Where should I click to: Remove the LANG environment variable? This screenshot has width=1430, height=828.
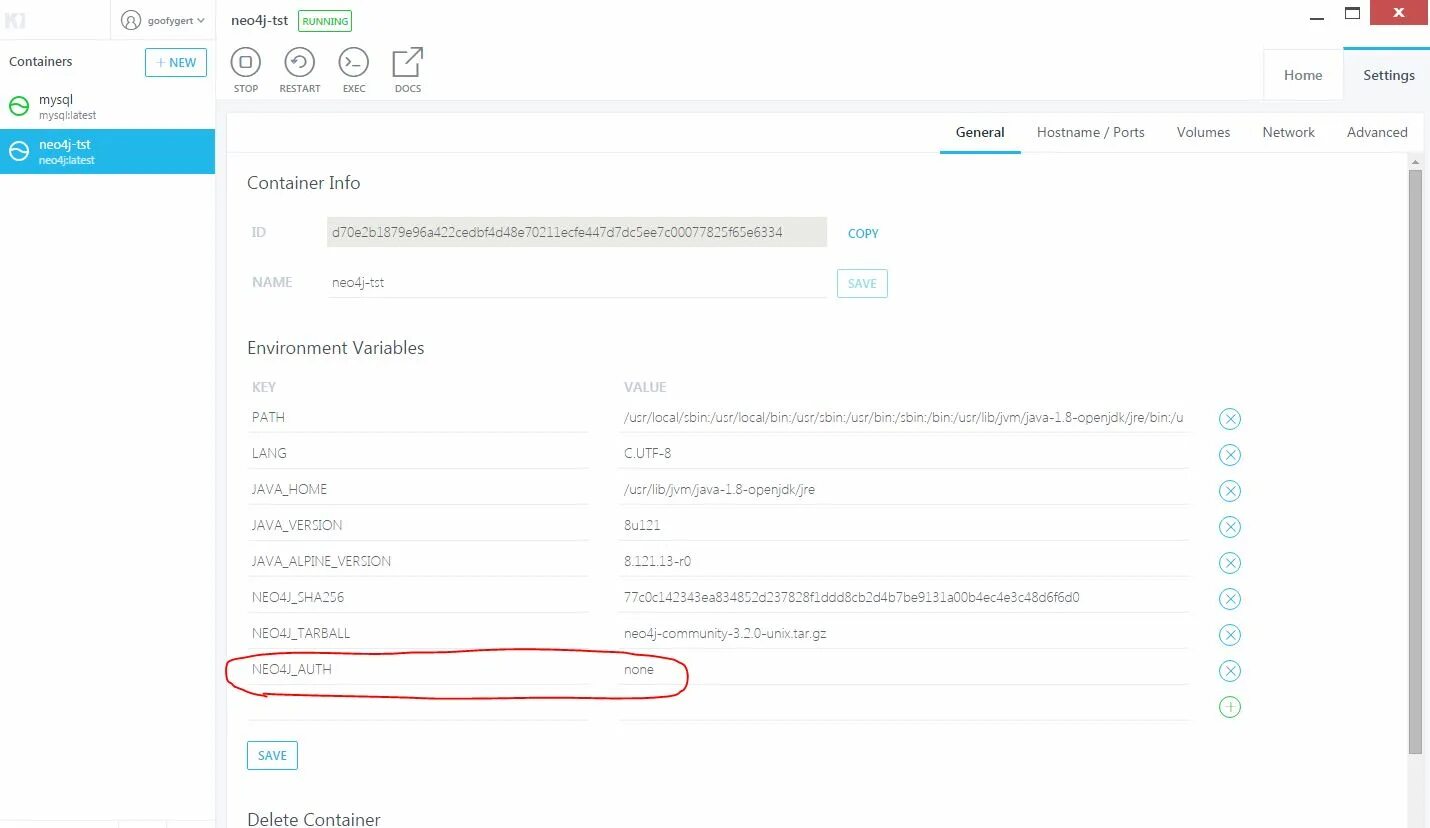tap(1230, 455)
